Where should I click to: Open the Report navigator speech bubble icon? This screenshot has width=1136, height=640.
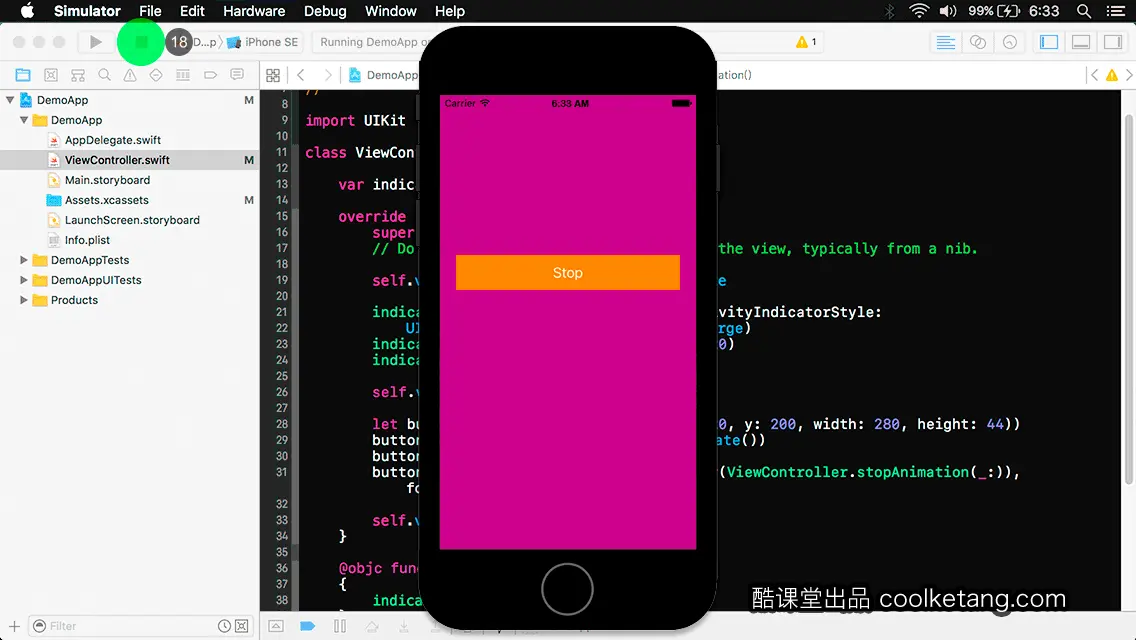(237, 75)
